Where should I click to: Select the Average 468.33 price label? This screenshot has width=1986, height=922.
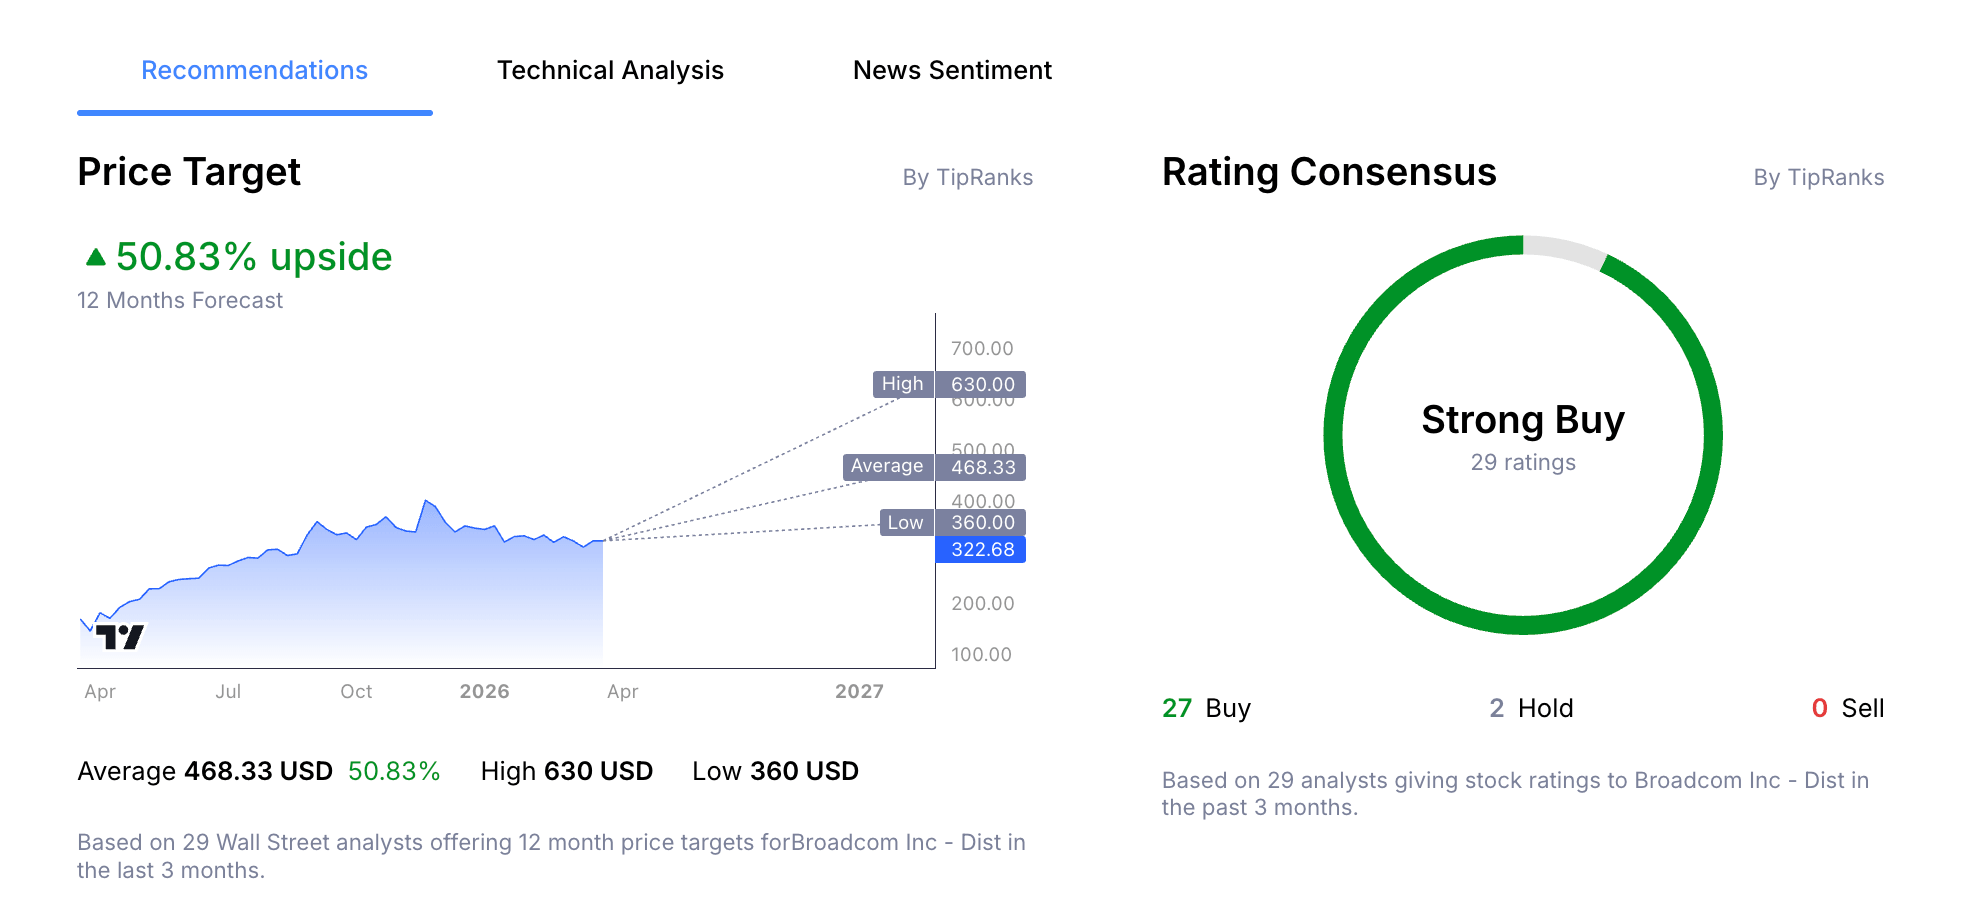pos(934,466)
